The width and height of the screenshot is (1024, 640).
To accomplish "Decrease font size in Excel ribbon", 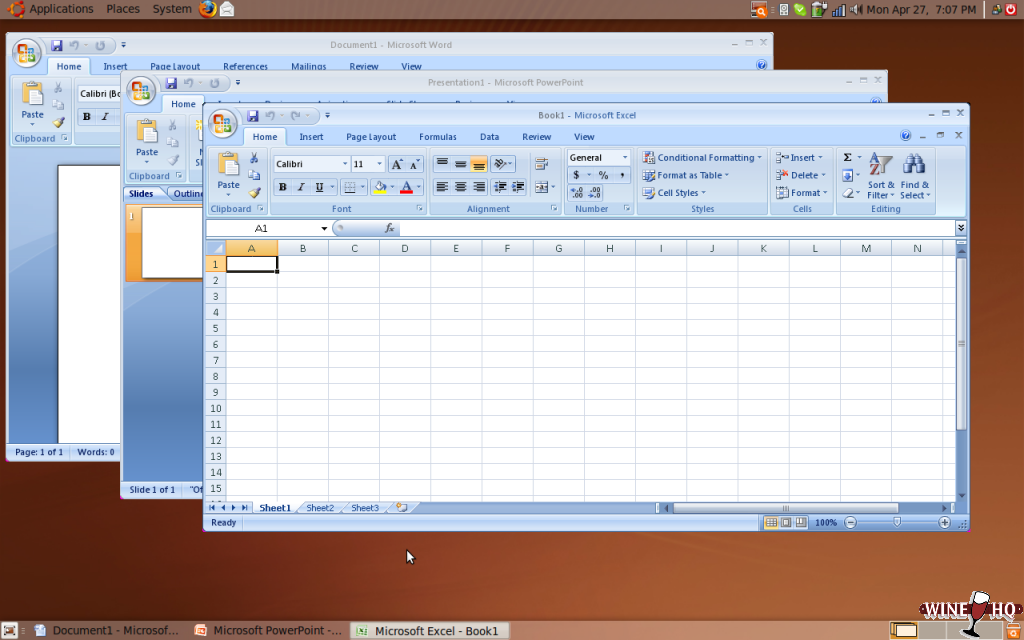I will pyautogui.click(x=414, y=165).
